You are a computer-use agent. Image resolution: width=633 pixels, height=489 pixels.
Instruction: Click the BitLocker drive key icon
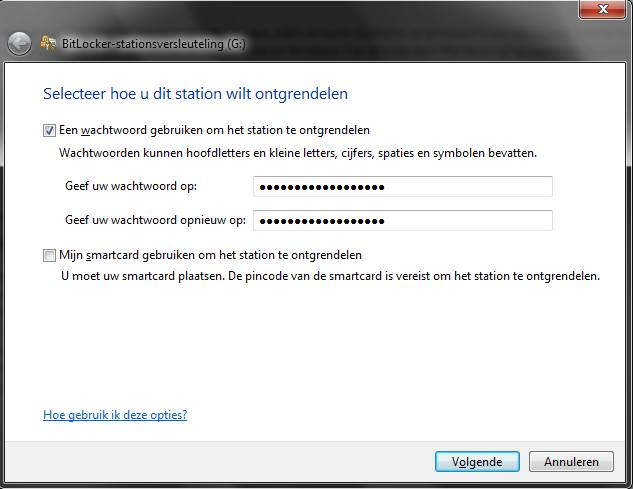48,43
